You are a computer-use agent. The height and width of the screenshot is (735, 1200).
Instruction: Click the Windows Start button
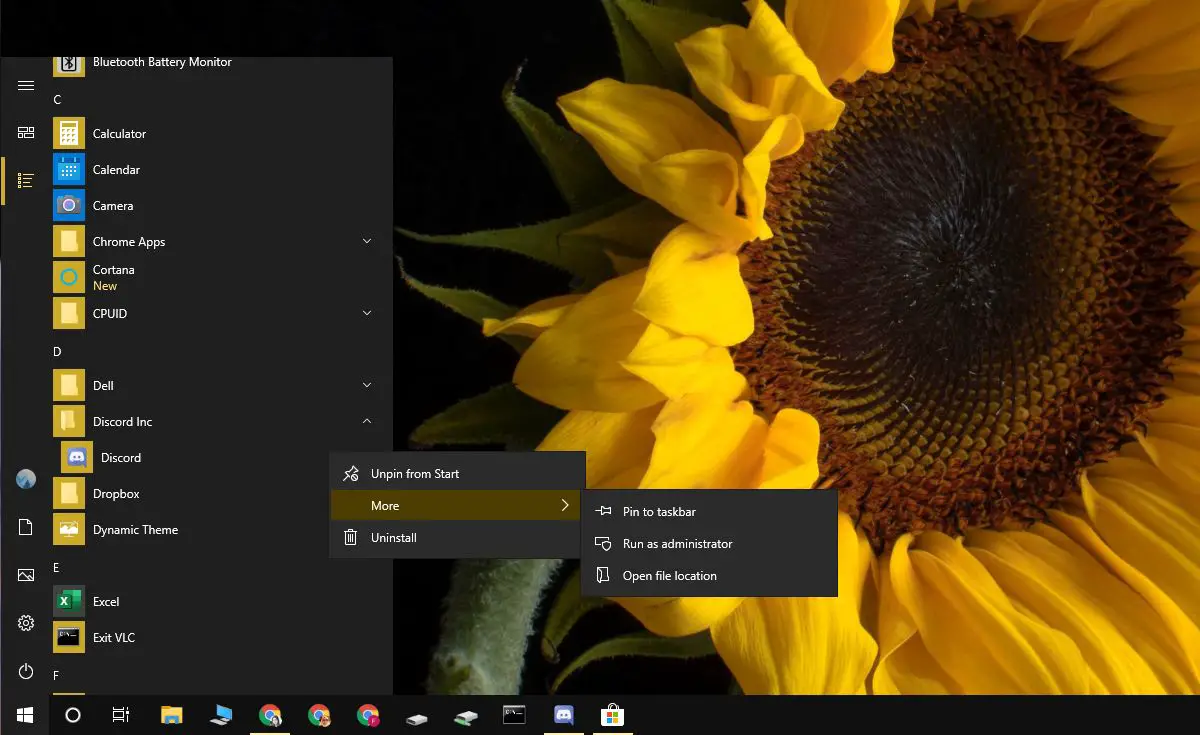pyautogui.click(x=25, y=715)
